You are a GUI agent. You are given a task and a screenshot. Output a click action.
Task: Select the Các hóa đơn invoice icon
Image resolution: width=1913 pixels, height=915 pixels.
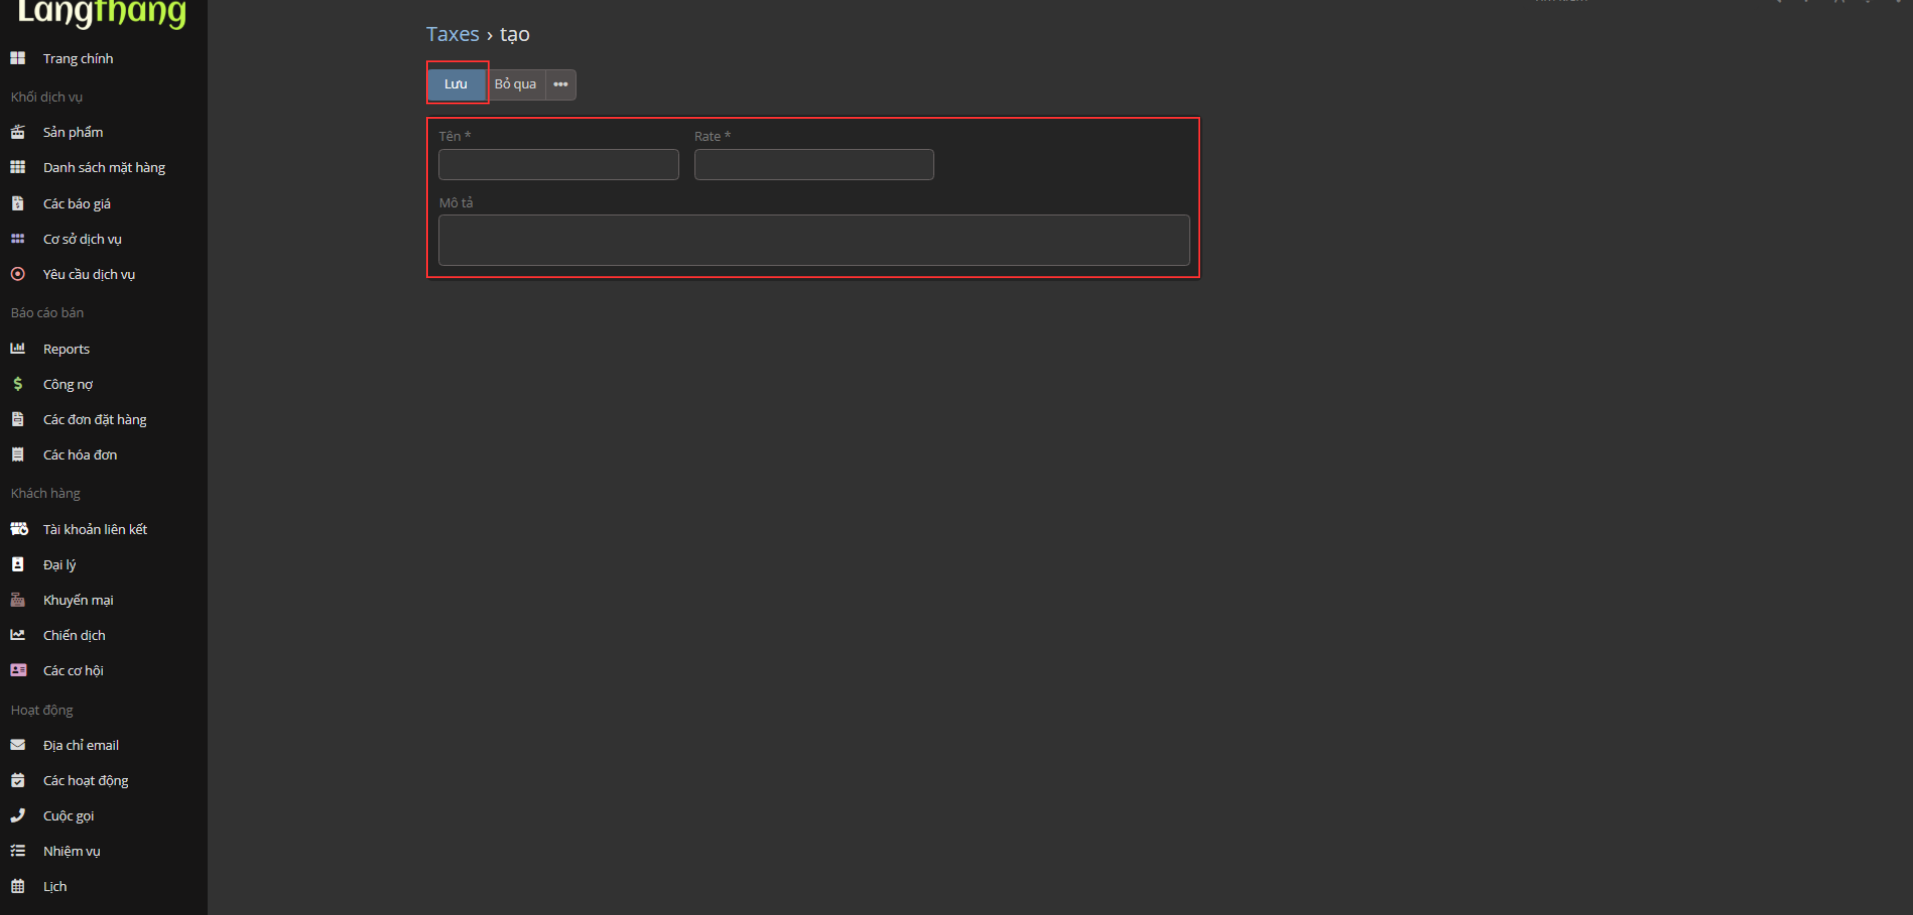coord(17,454)
